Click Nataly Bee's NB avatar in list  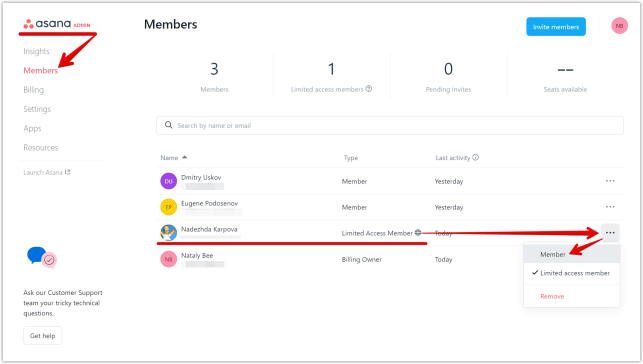[169, 259]
